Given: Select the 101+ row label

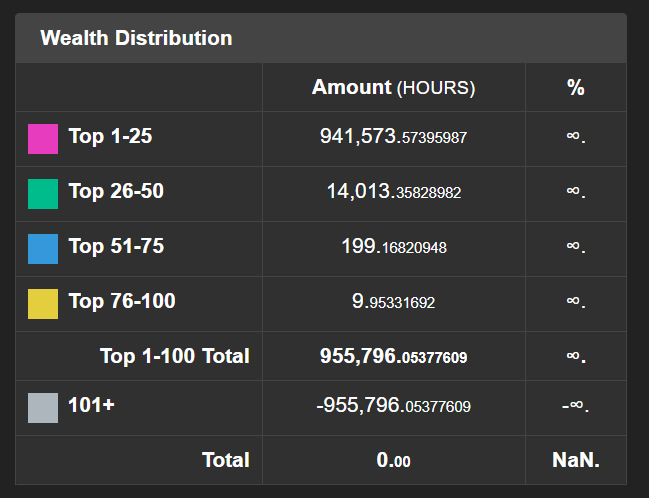Looking at the screenshot, I should pyautogui.click(x=91, y=405).
